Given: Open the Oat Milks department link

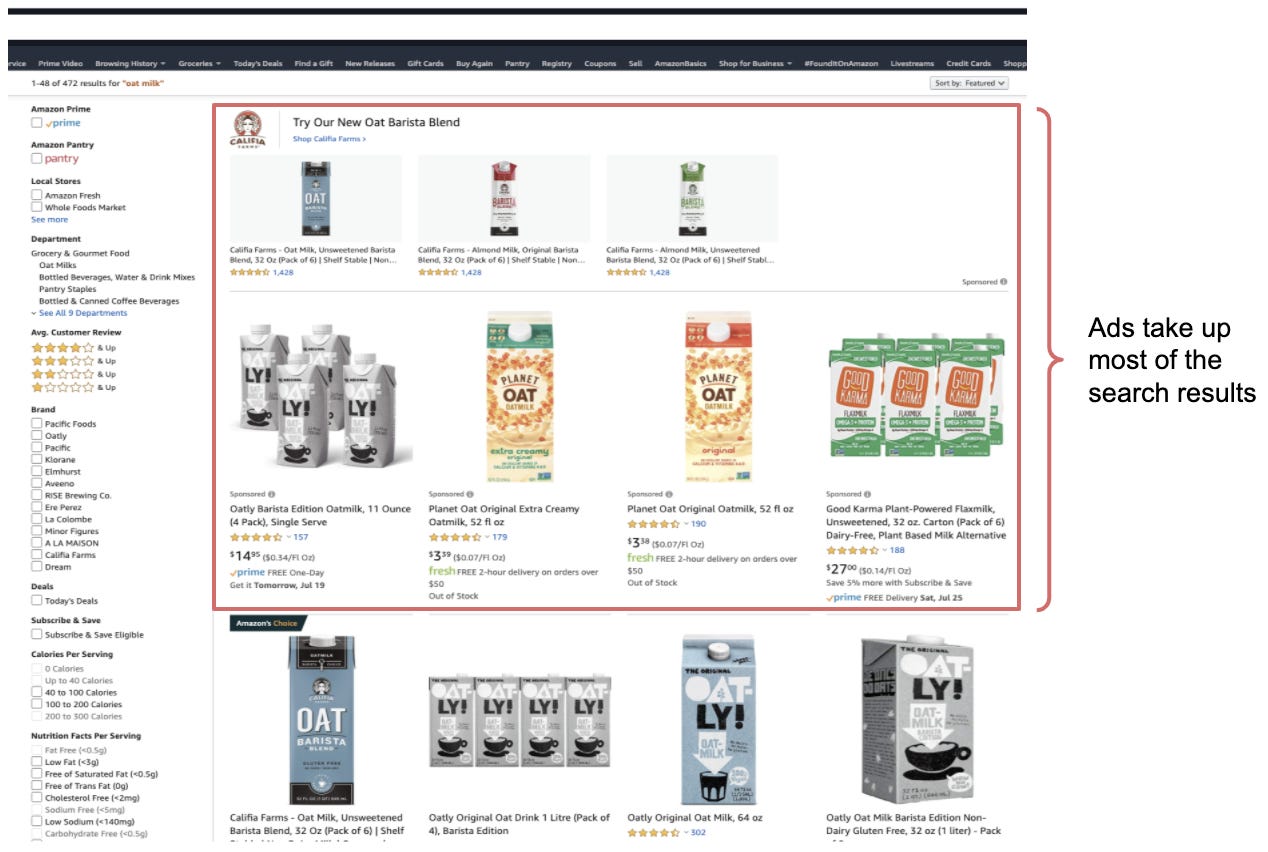Looking at the screenshot, I should [57, 265].
